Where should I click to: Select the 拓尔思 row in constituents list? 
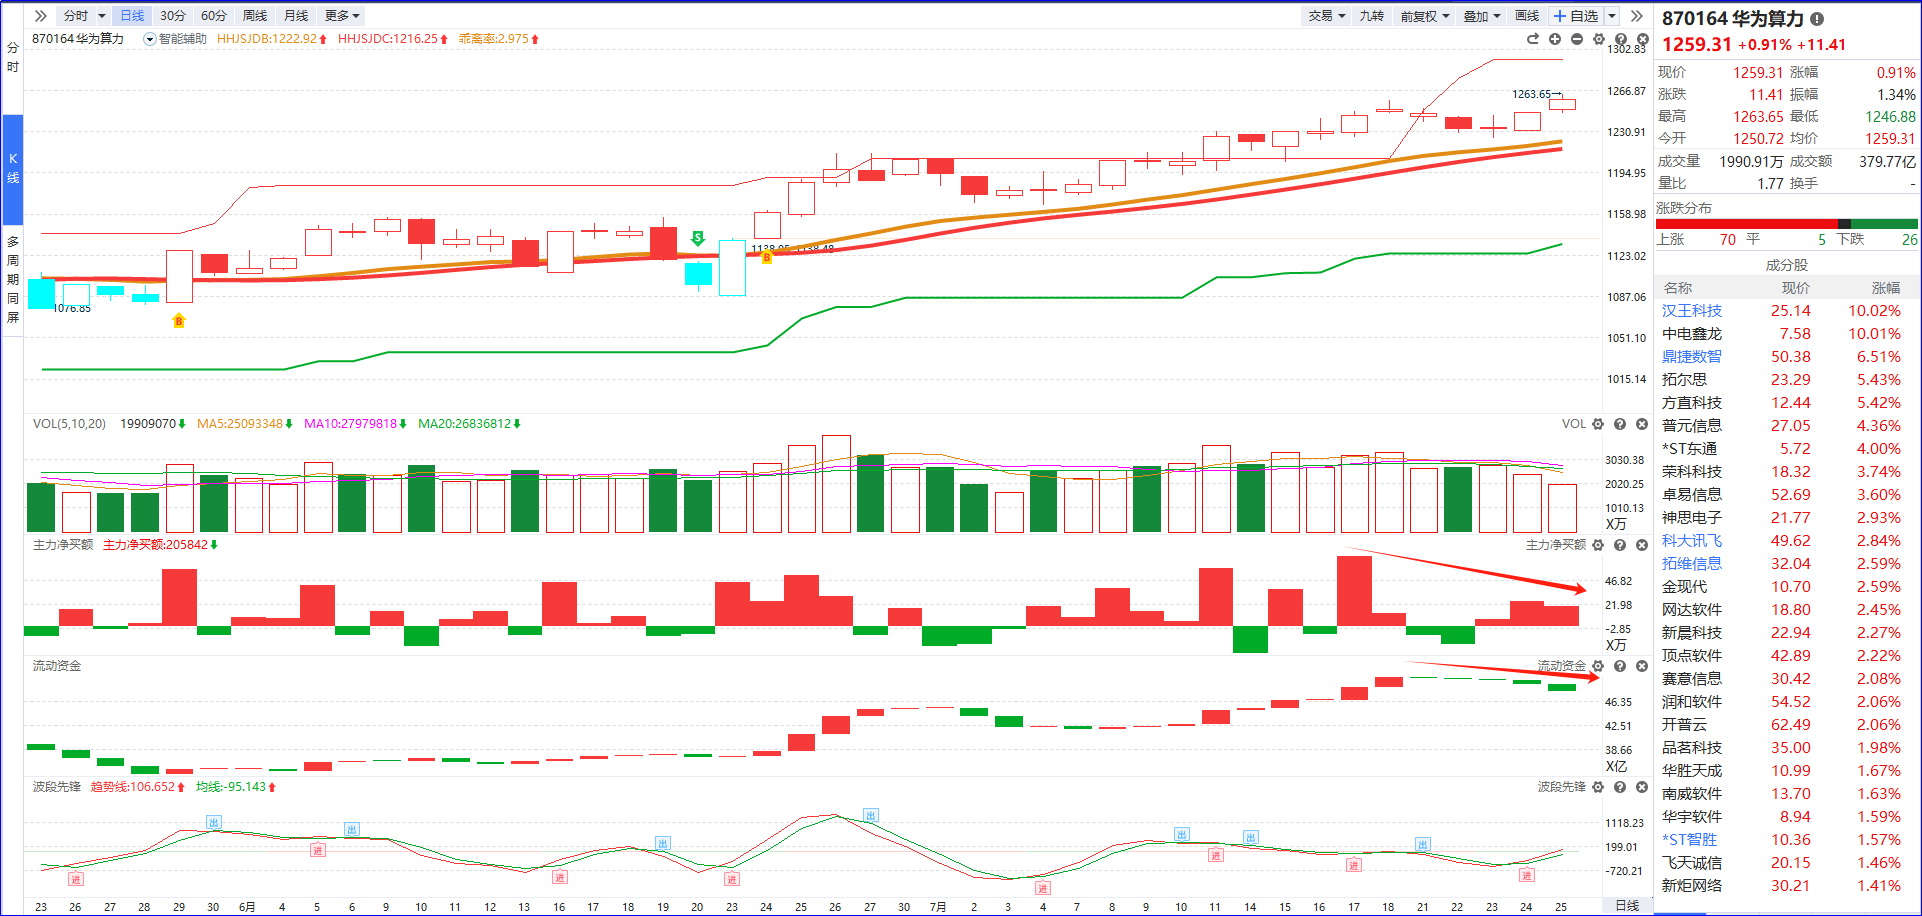1787,380
